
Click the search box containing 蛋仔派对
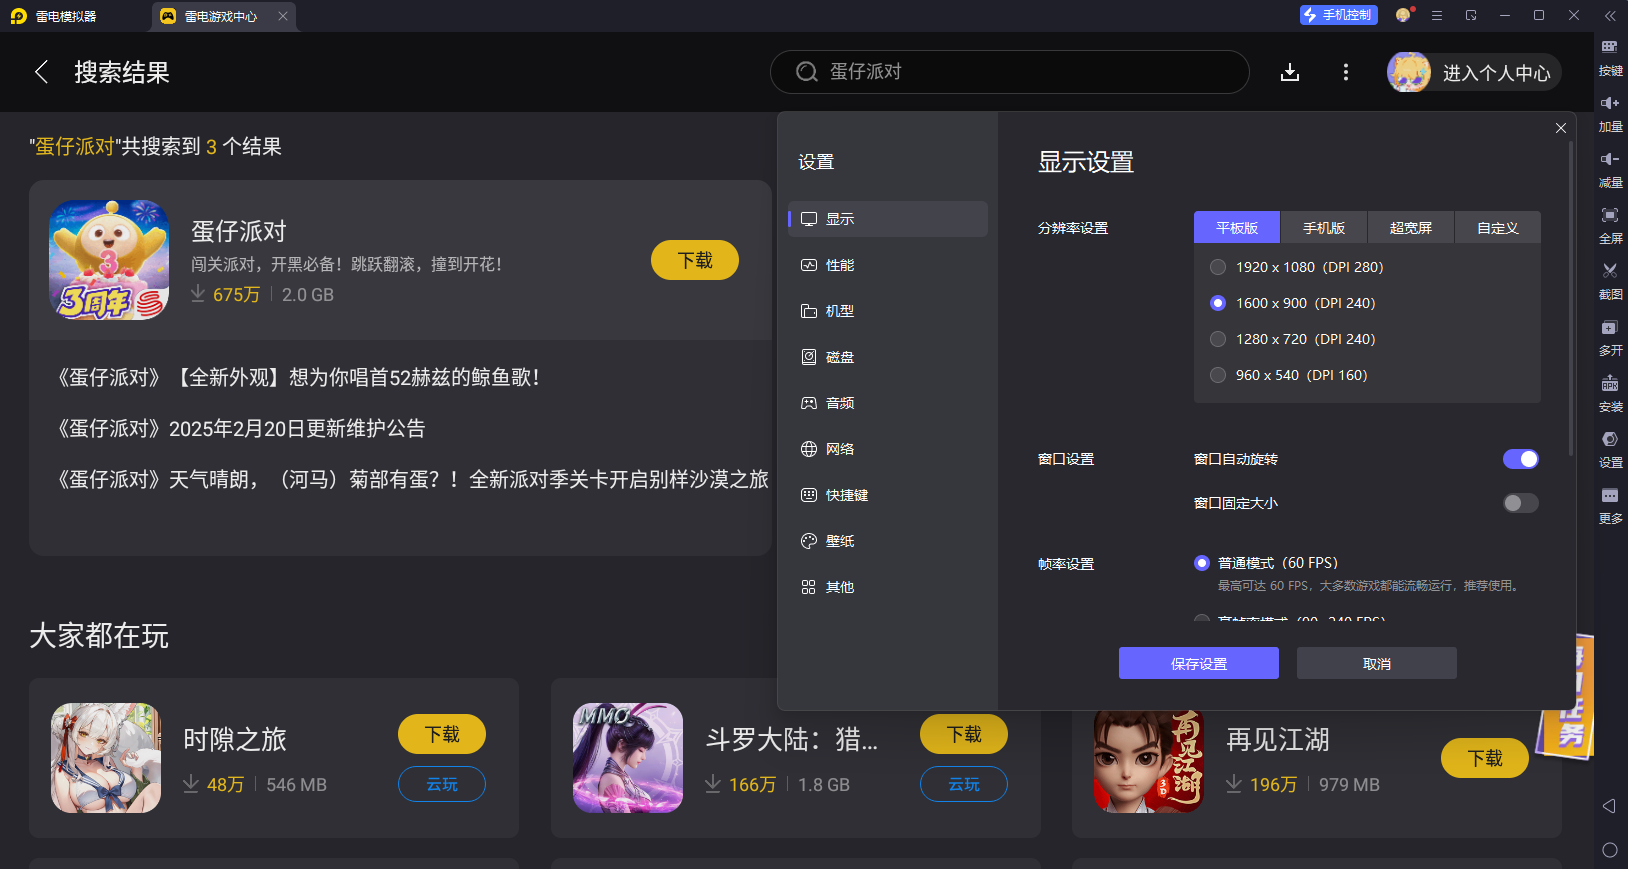coord(1010,72)
